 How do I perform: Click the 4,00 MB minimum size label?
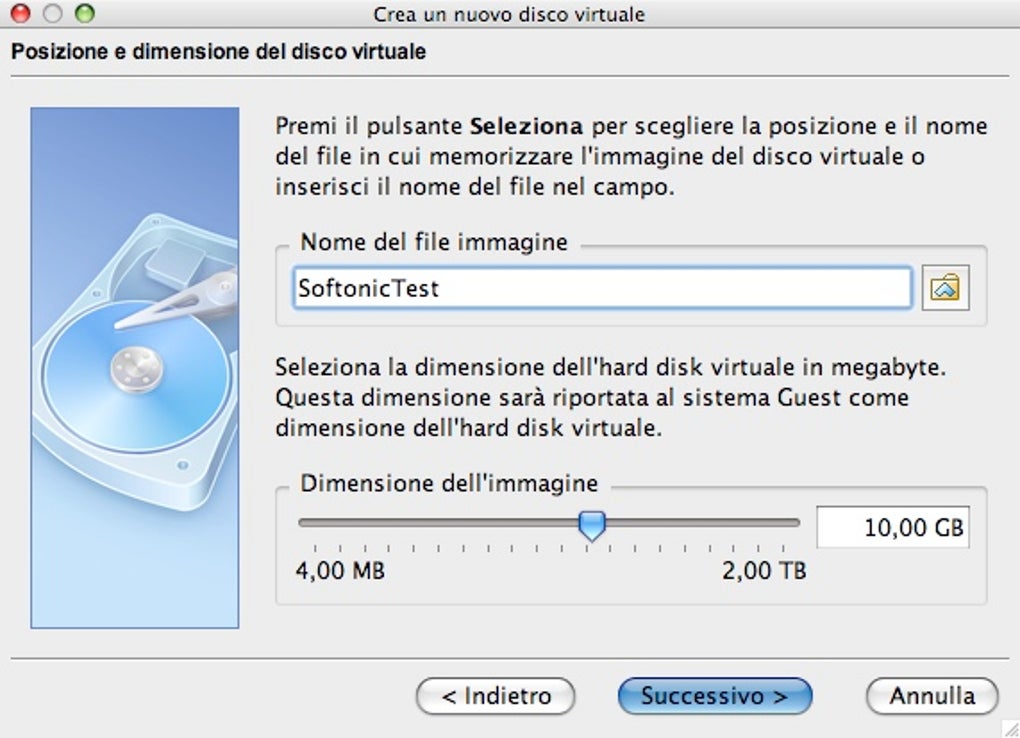pos(341,571)
